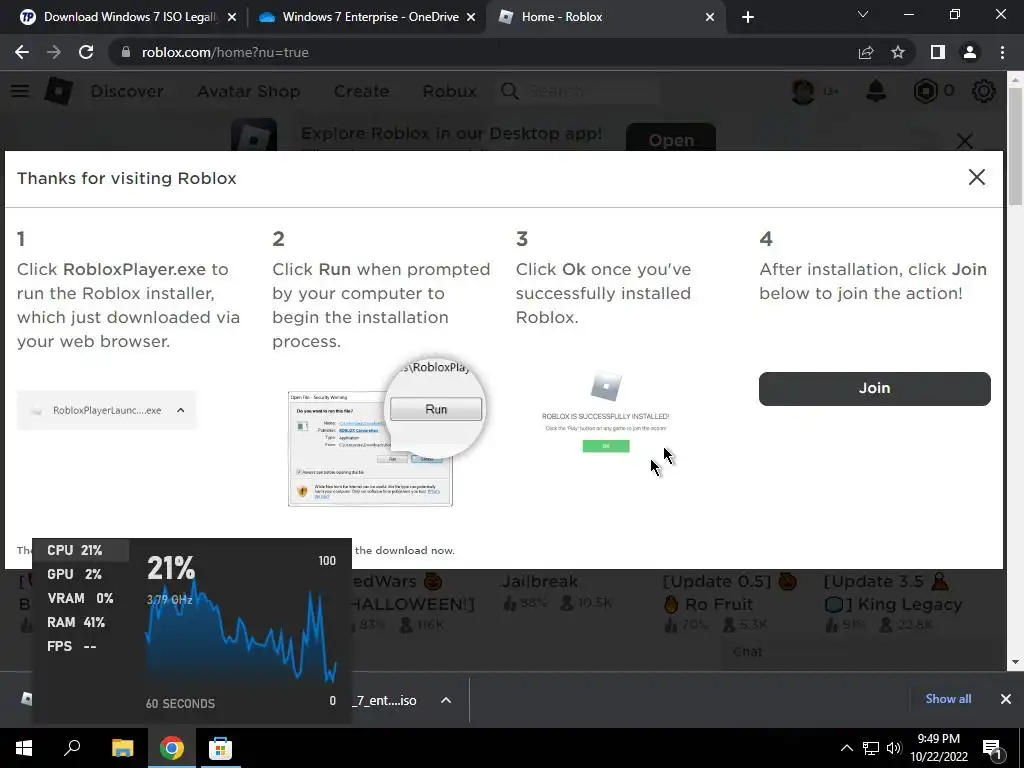Open Roblox avatar profile icon
The width and height of the screenshot is (1024, 768).
tap(803, 91)
